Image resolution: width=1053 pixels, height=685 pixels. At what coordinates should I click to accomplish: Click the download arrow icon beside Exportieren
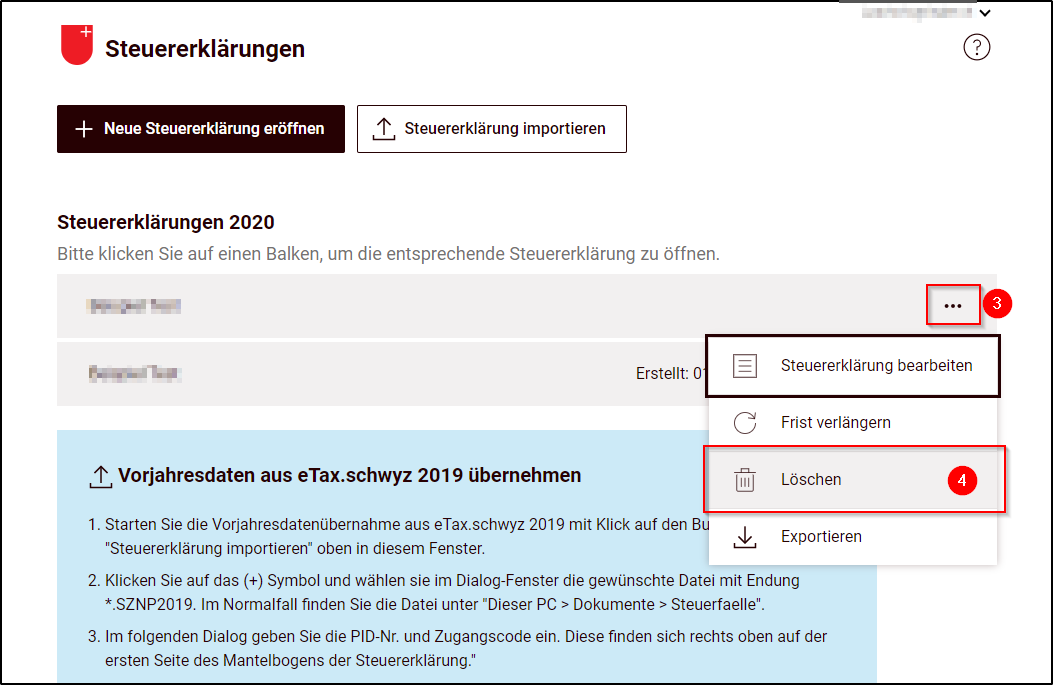[x=745, y=537]
